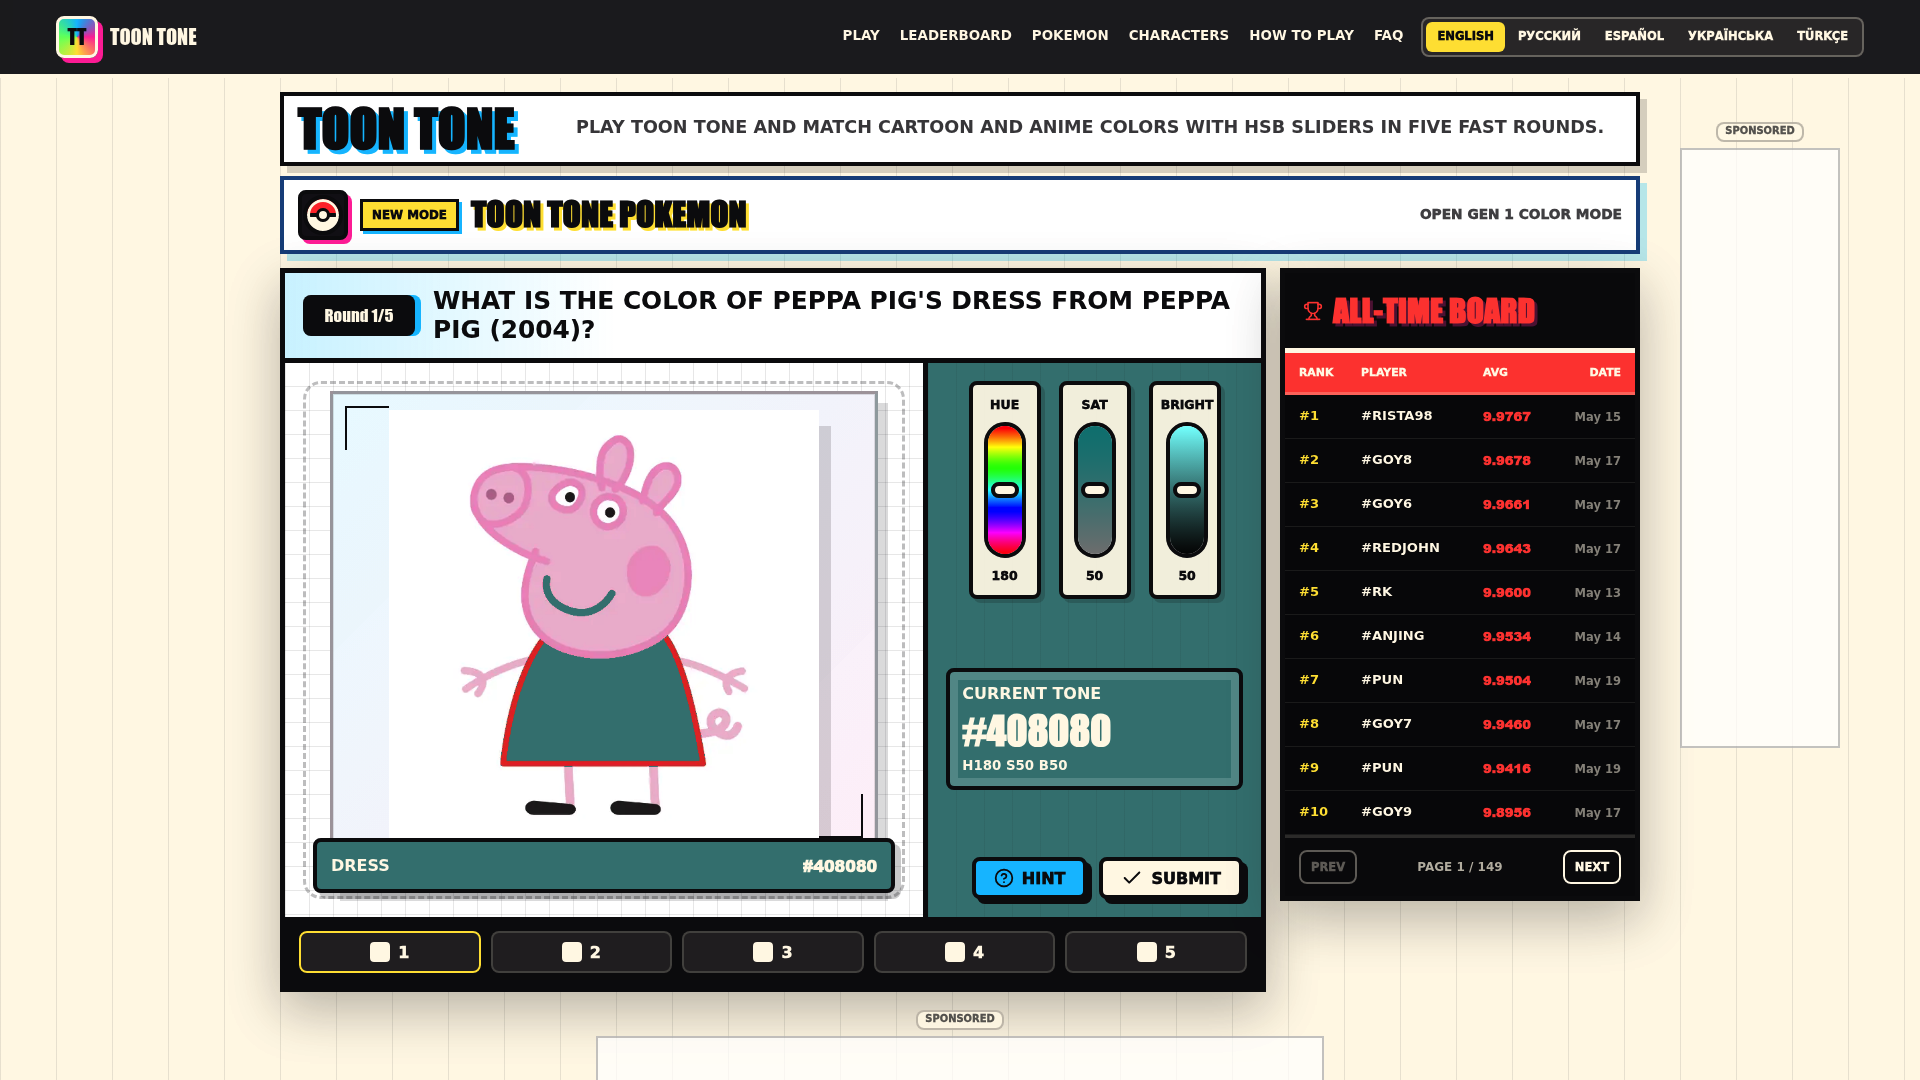
Task: Click the checkmark icon on Submit
Action: [x=1132, y=878]
